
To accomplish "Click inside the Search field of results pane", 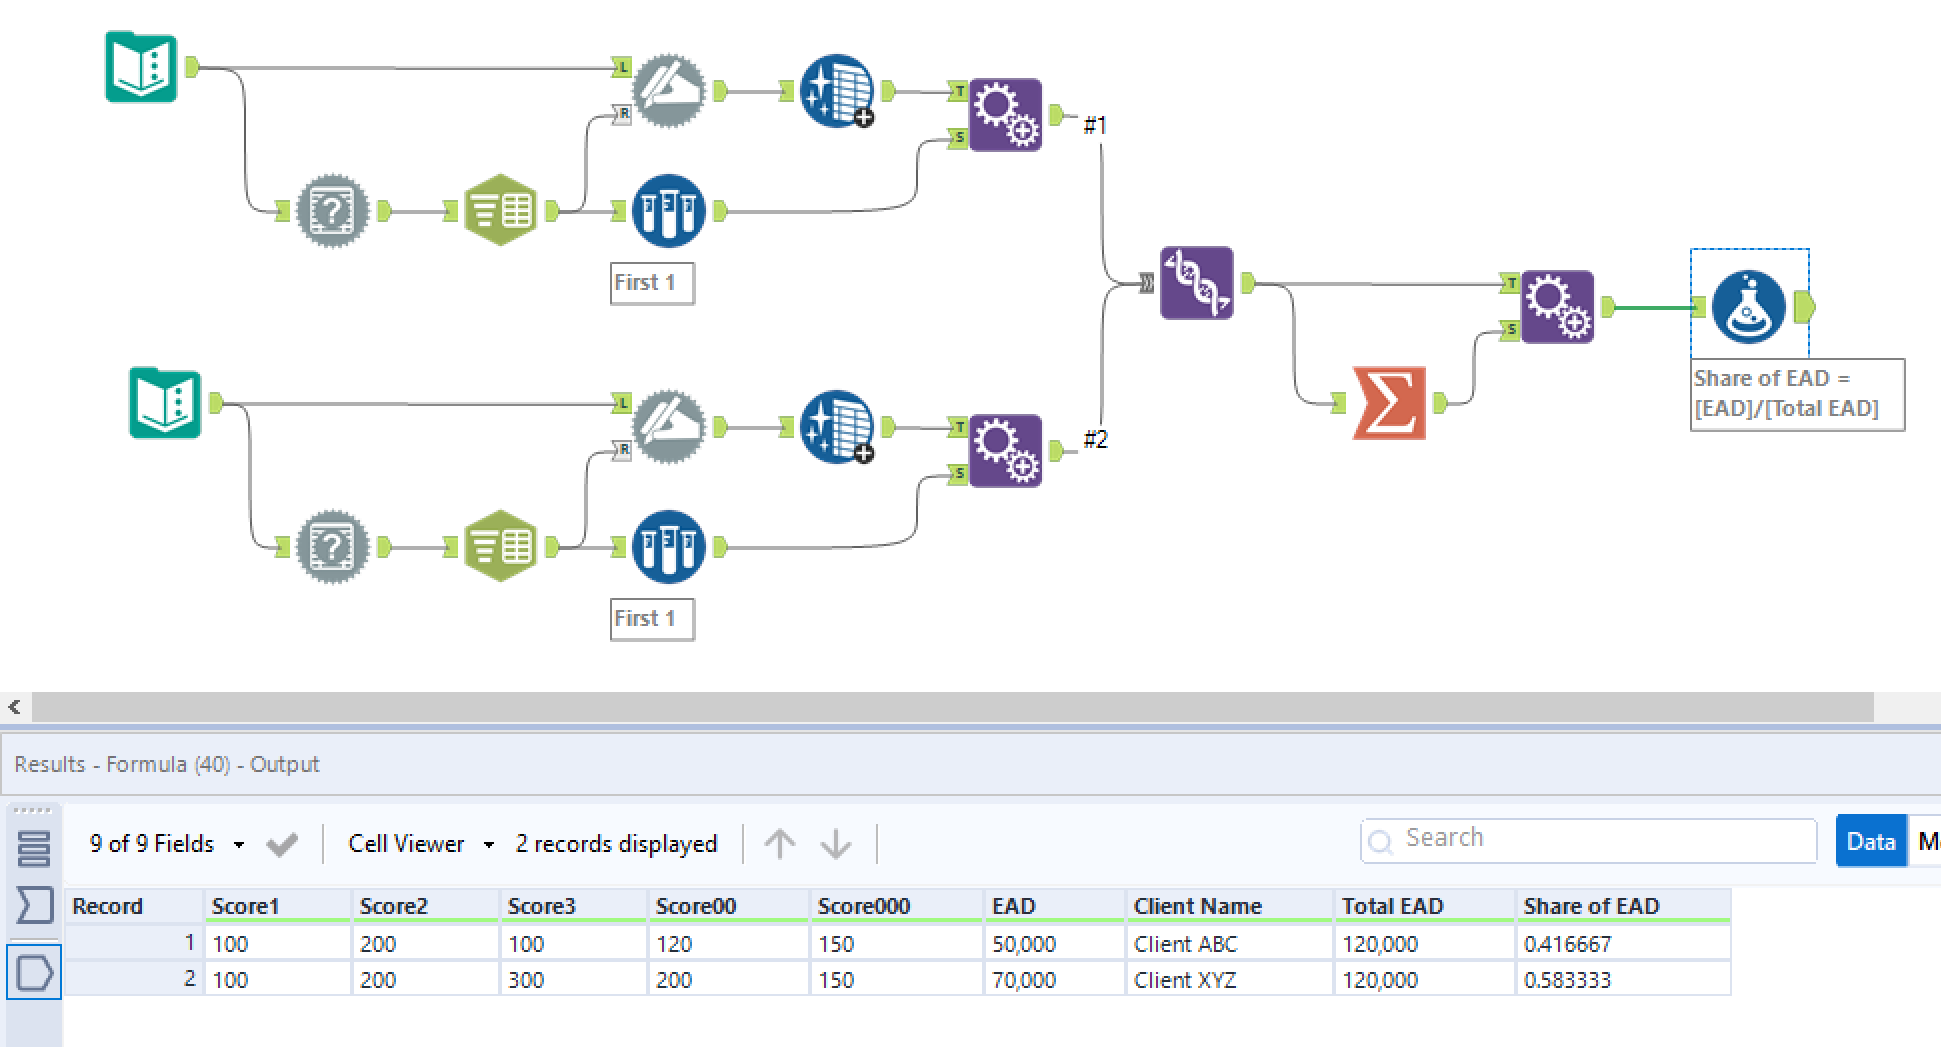I will (1590, 839).
